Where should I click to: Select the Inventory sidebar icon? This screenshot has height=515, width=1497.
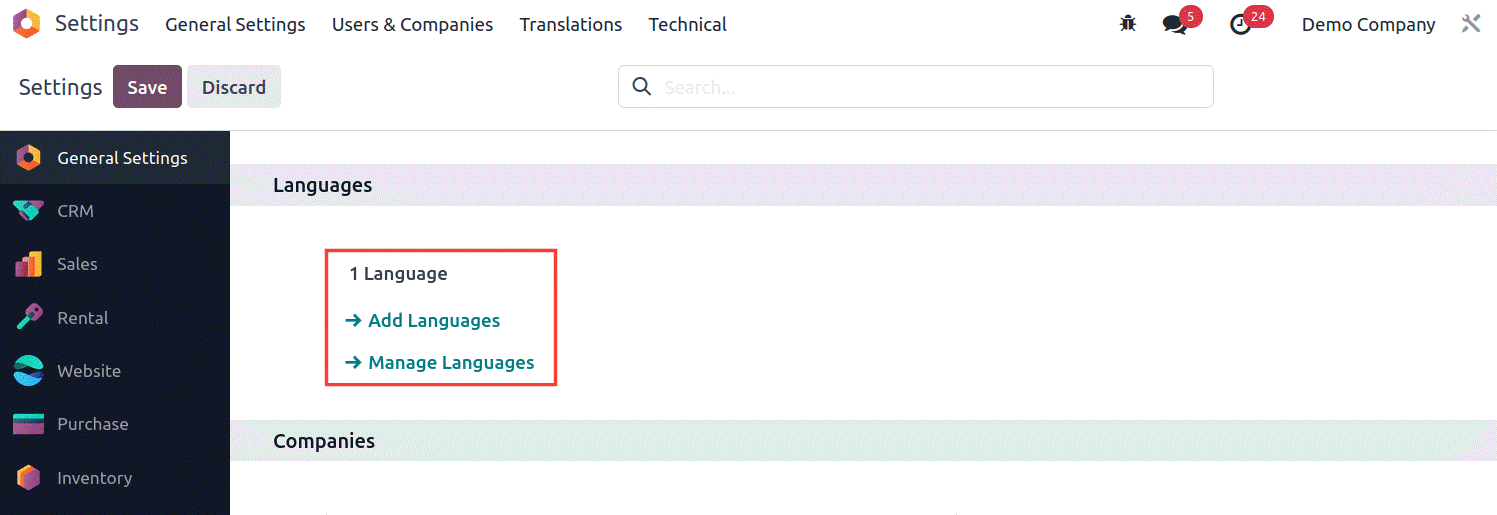[x=28, y=478]
